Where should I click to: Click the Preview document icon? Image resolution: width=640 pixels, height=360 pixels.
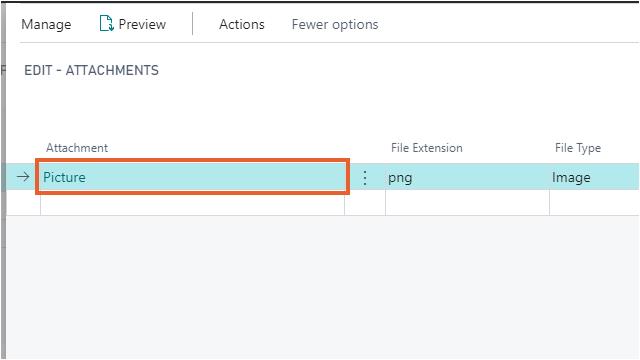tap(106, 24)
